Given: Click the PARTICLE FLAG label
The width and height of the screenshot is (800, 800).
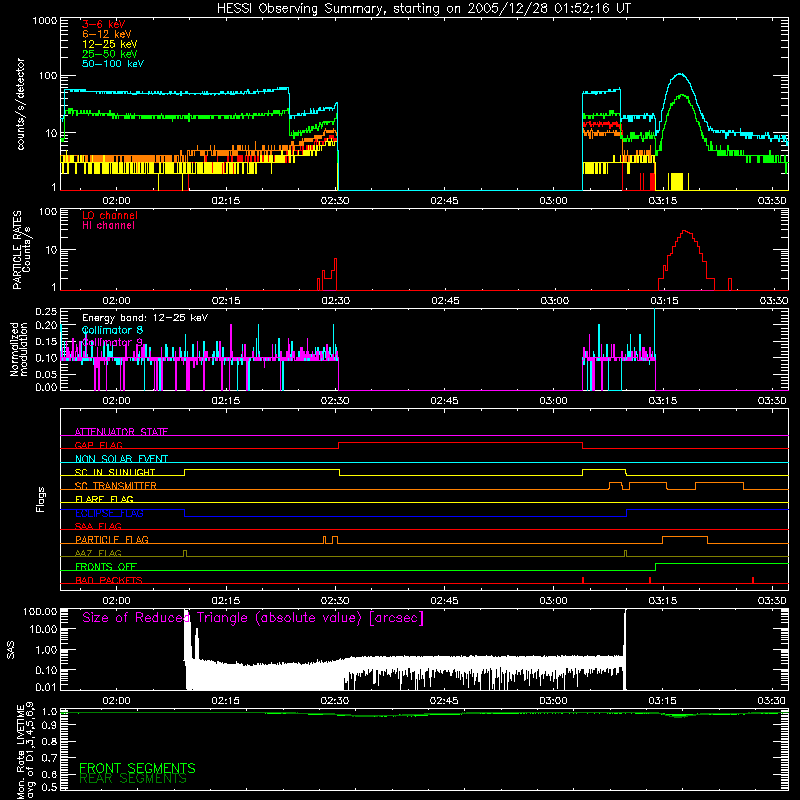Looking at the screenshot, I should [x=112, y=539].
